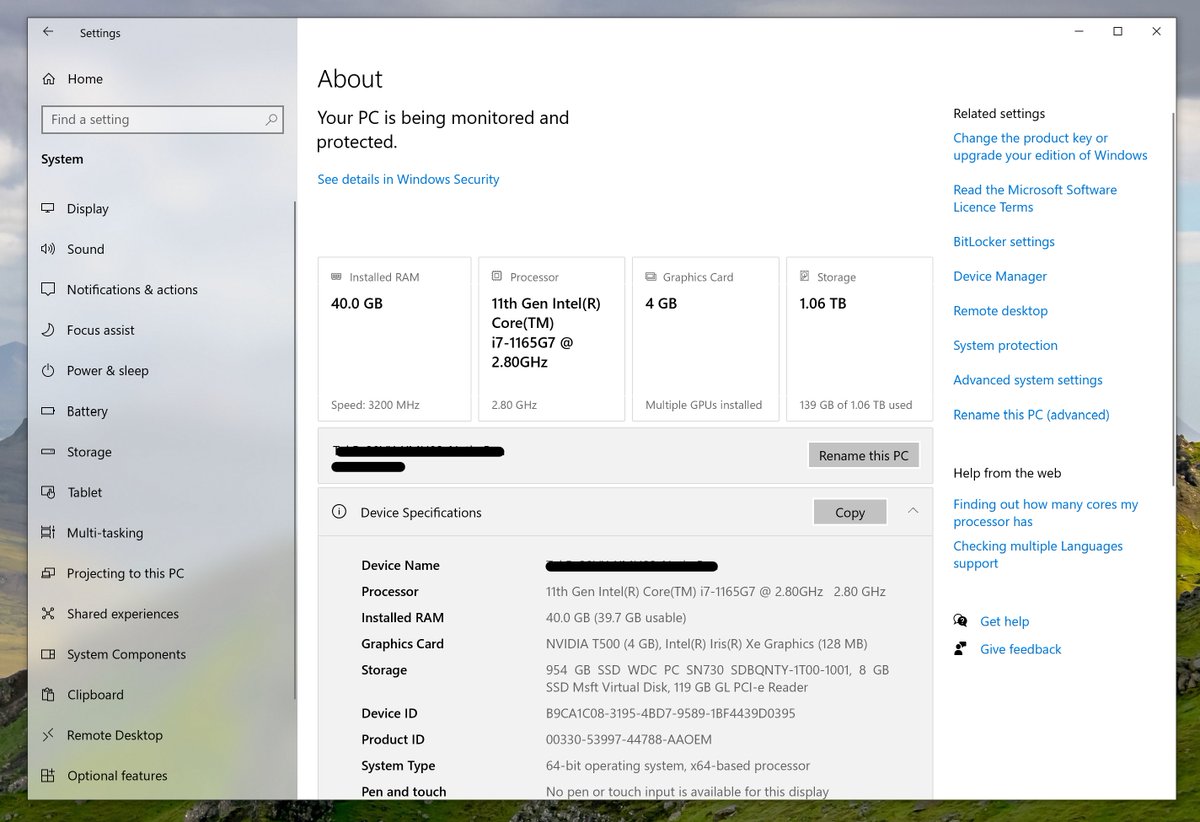The image size is (1200, 822).
Task: Open the Display settings page label
Action: tap(87, 209)
